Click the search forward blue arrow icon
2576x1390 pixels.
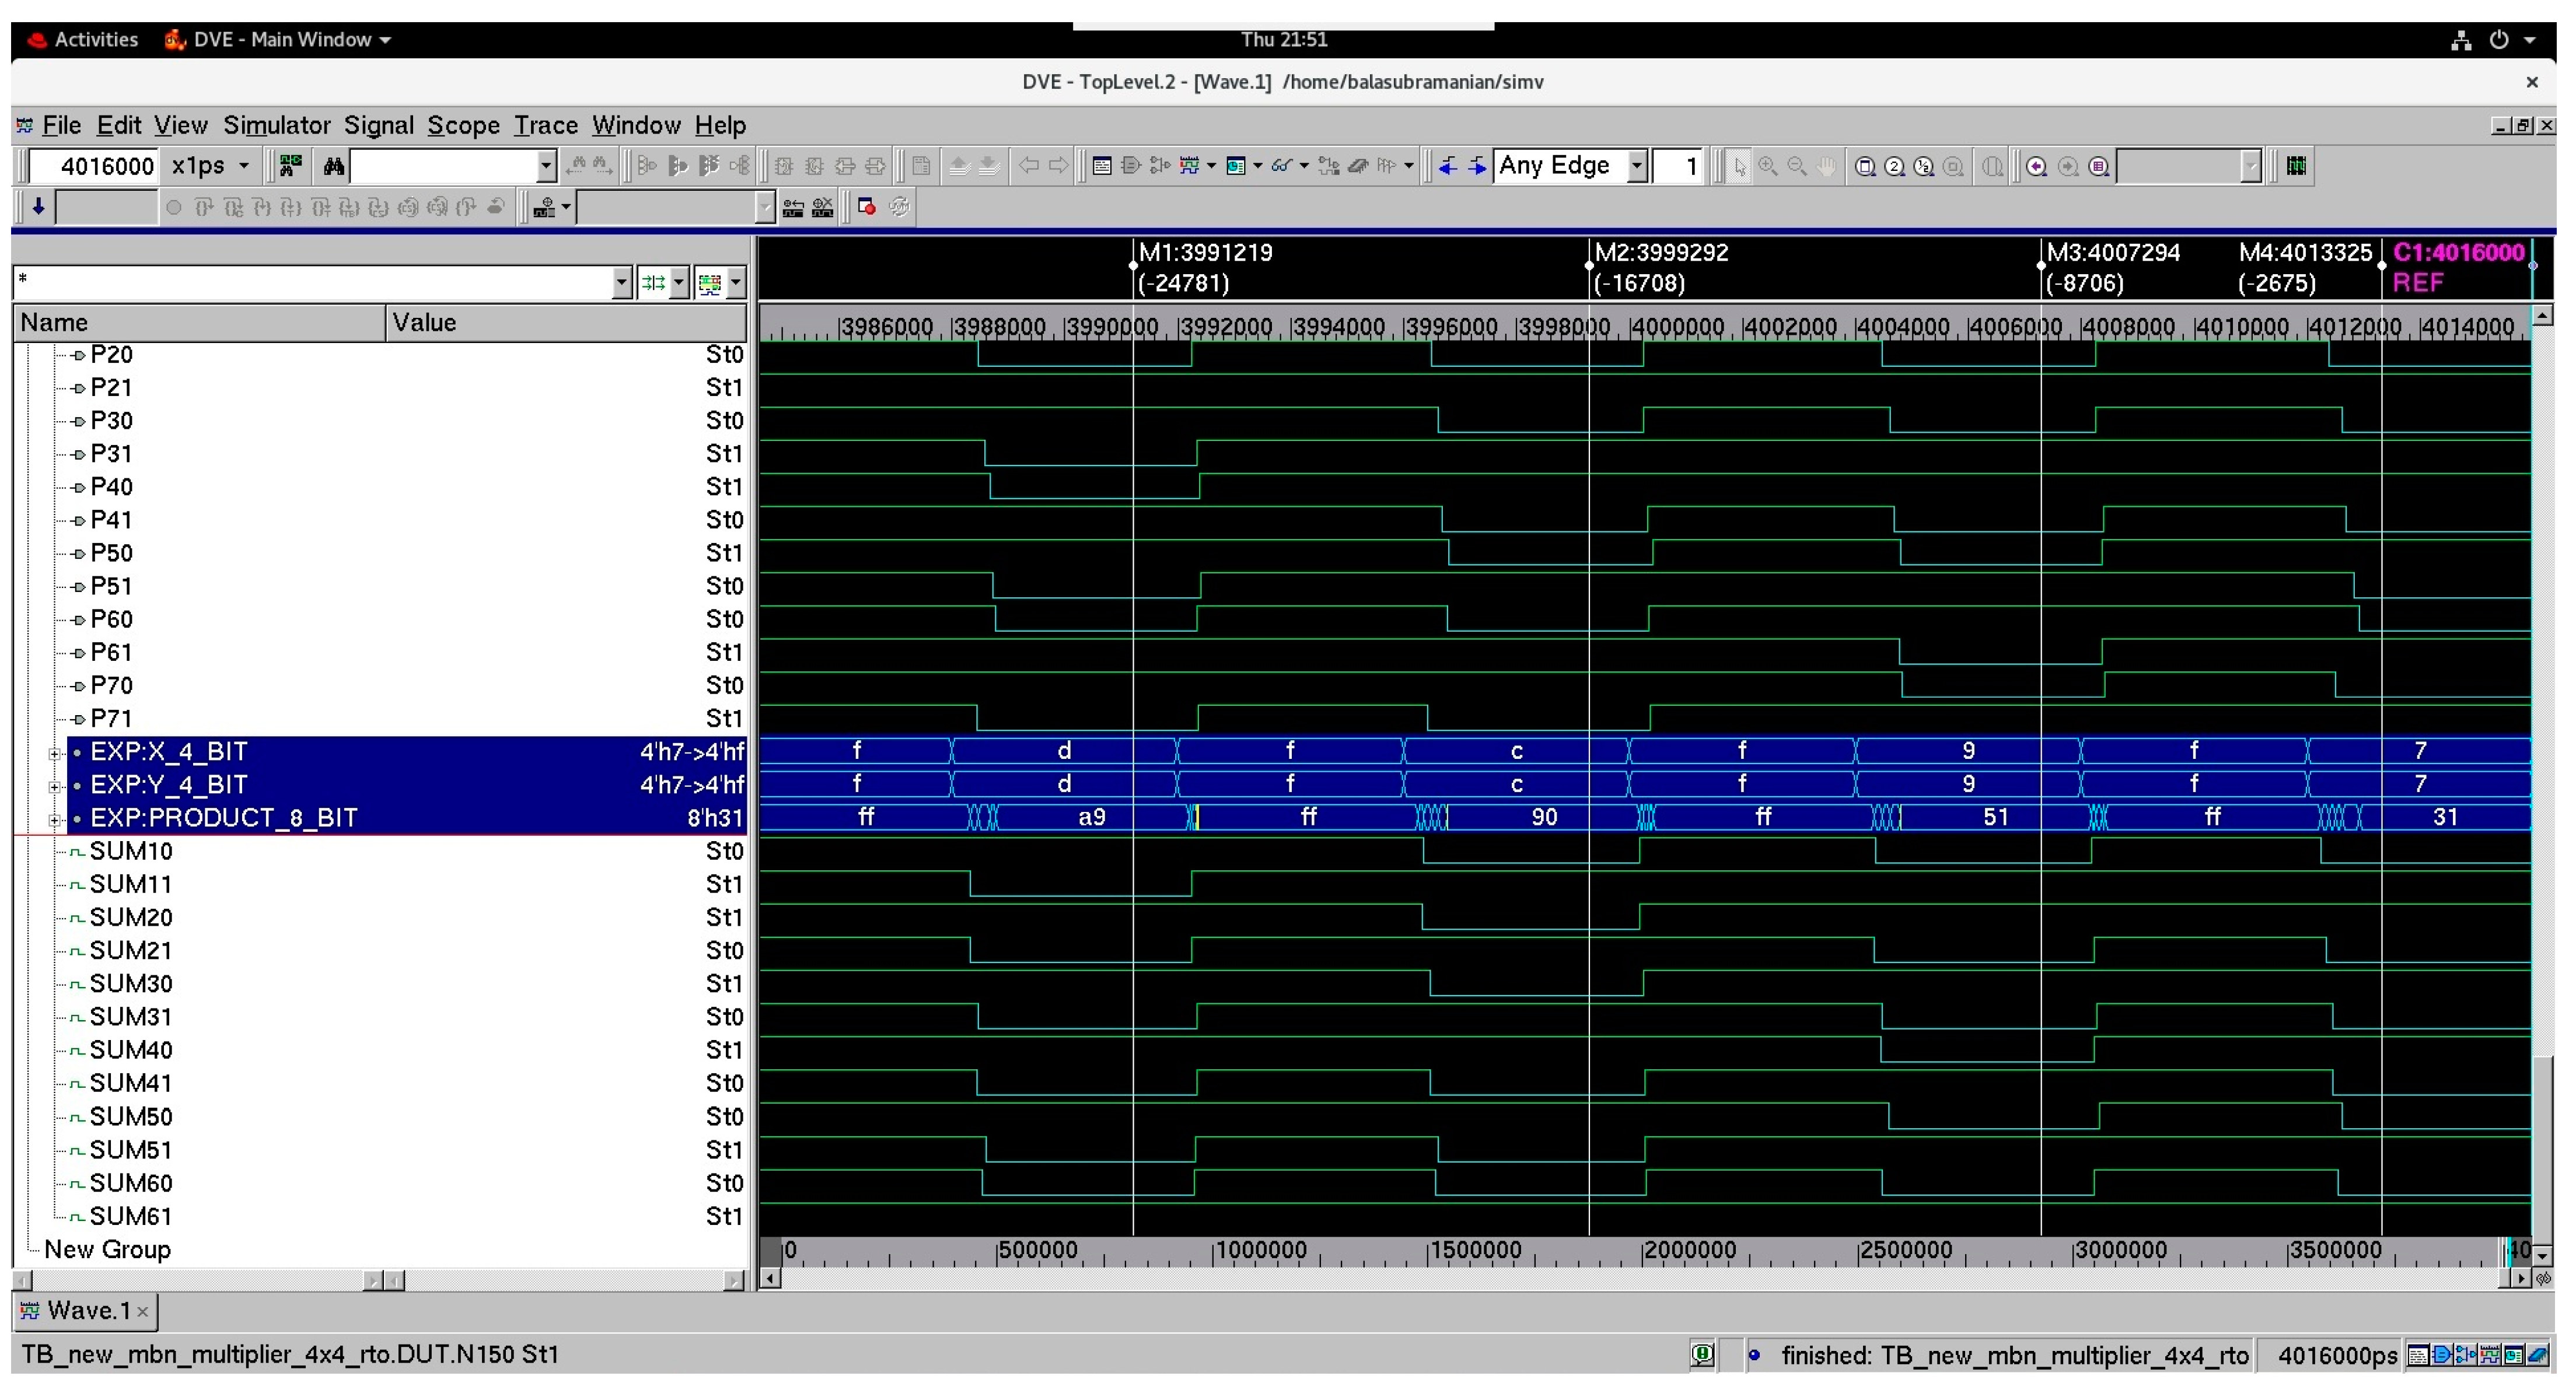click(1476, 166)
